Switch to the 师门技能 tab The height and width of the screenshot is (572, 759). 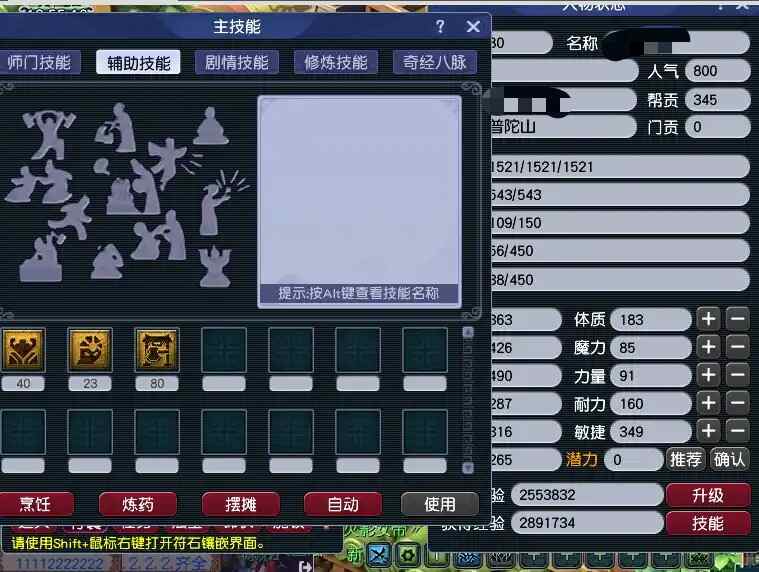click(x=39, y=62)
